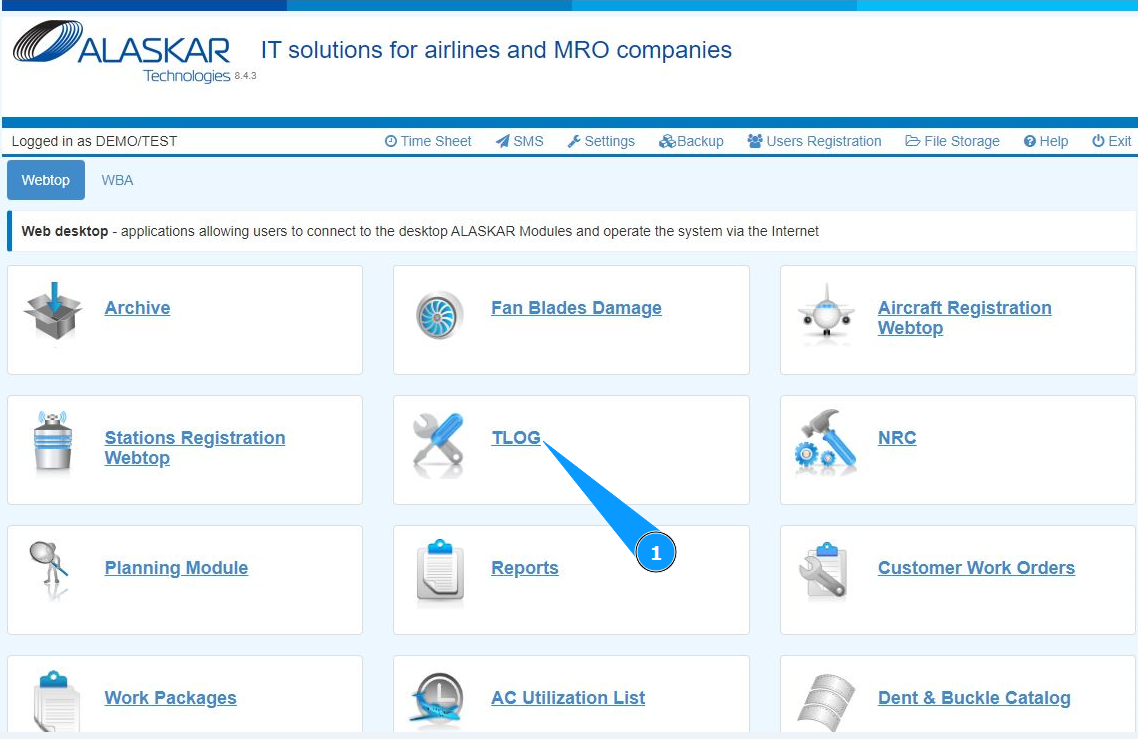Open the Work Packages link
Image resolution: width=1138 pixels, height=740 pixels.
(x=171, y=697)
